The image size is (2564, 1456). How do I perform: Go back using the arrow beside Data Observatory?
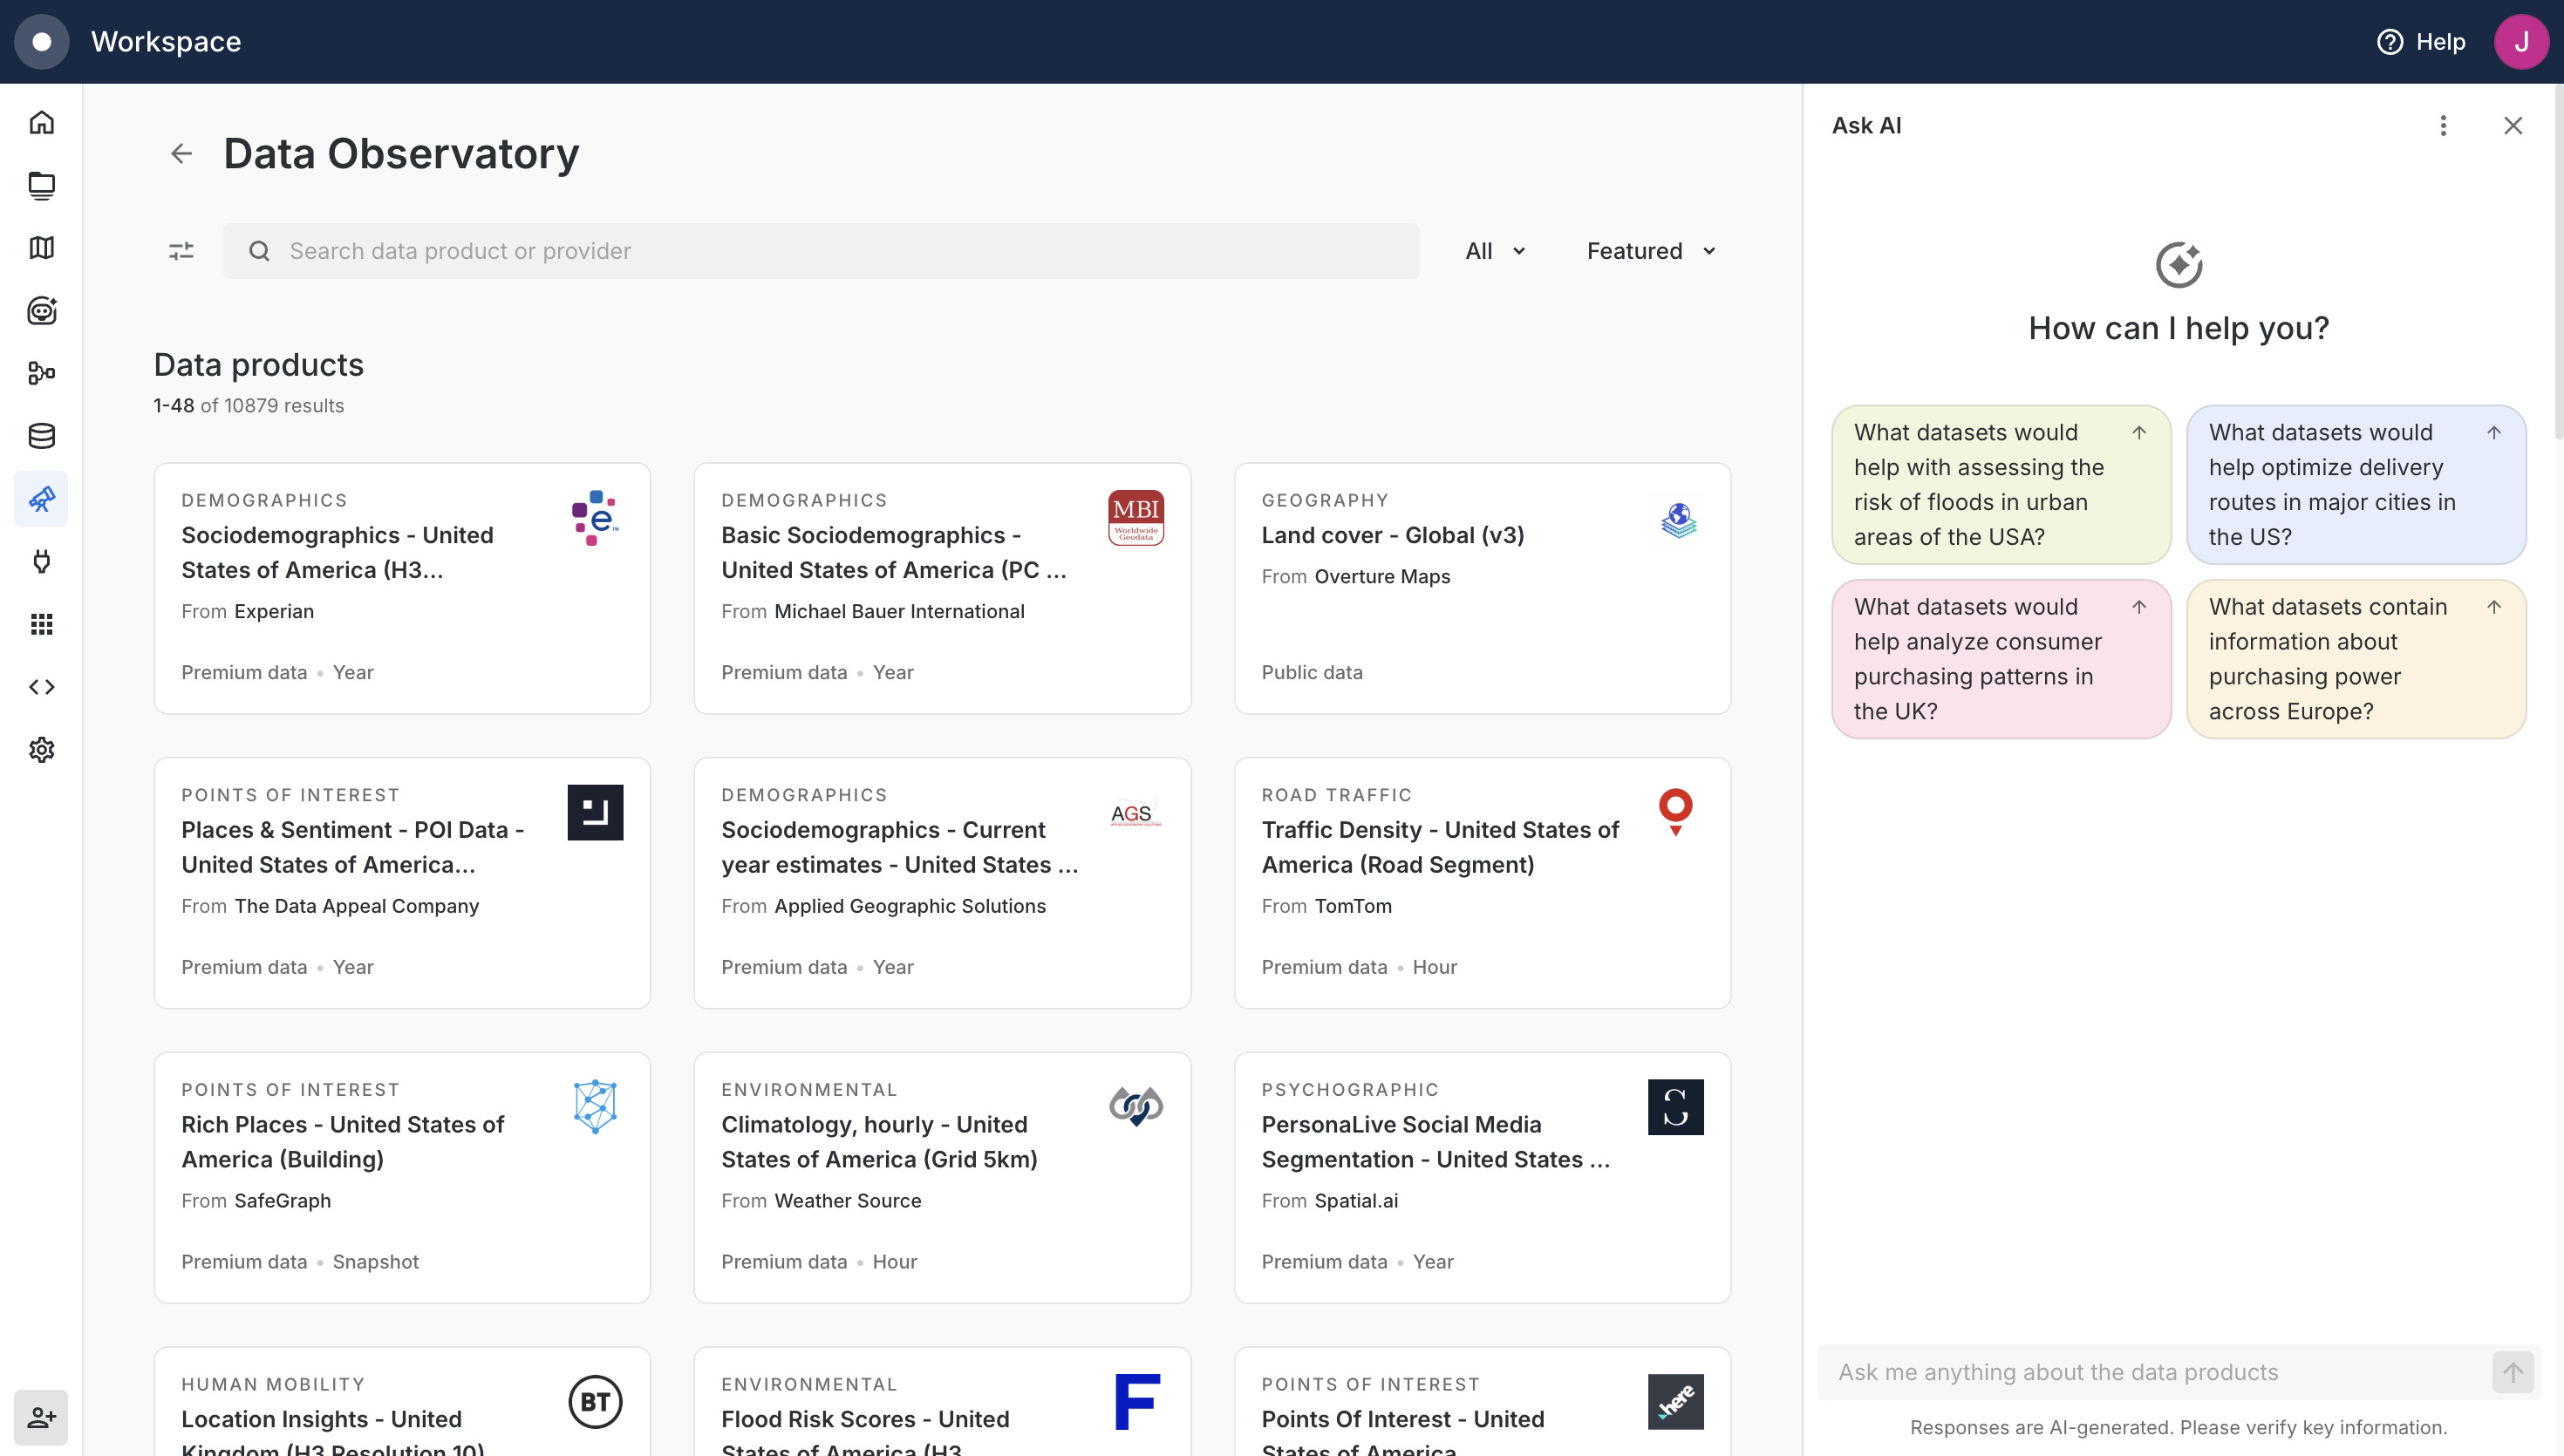(181, 153)
